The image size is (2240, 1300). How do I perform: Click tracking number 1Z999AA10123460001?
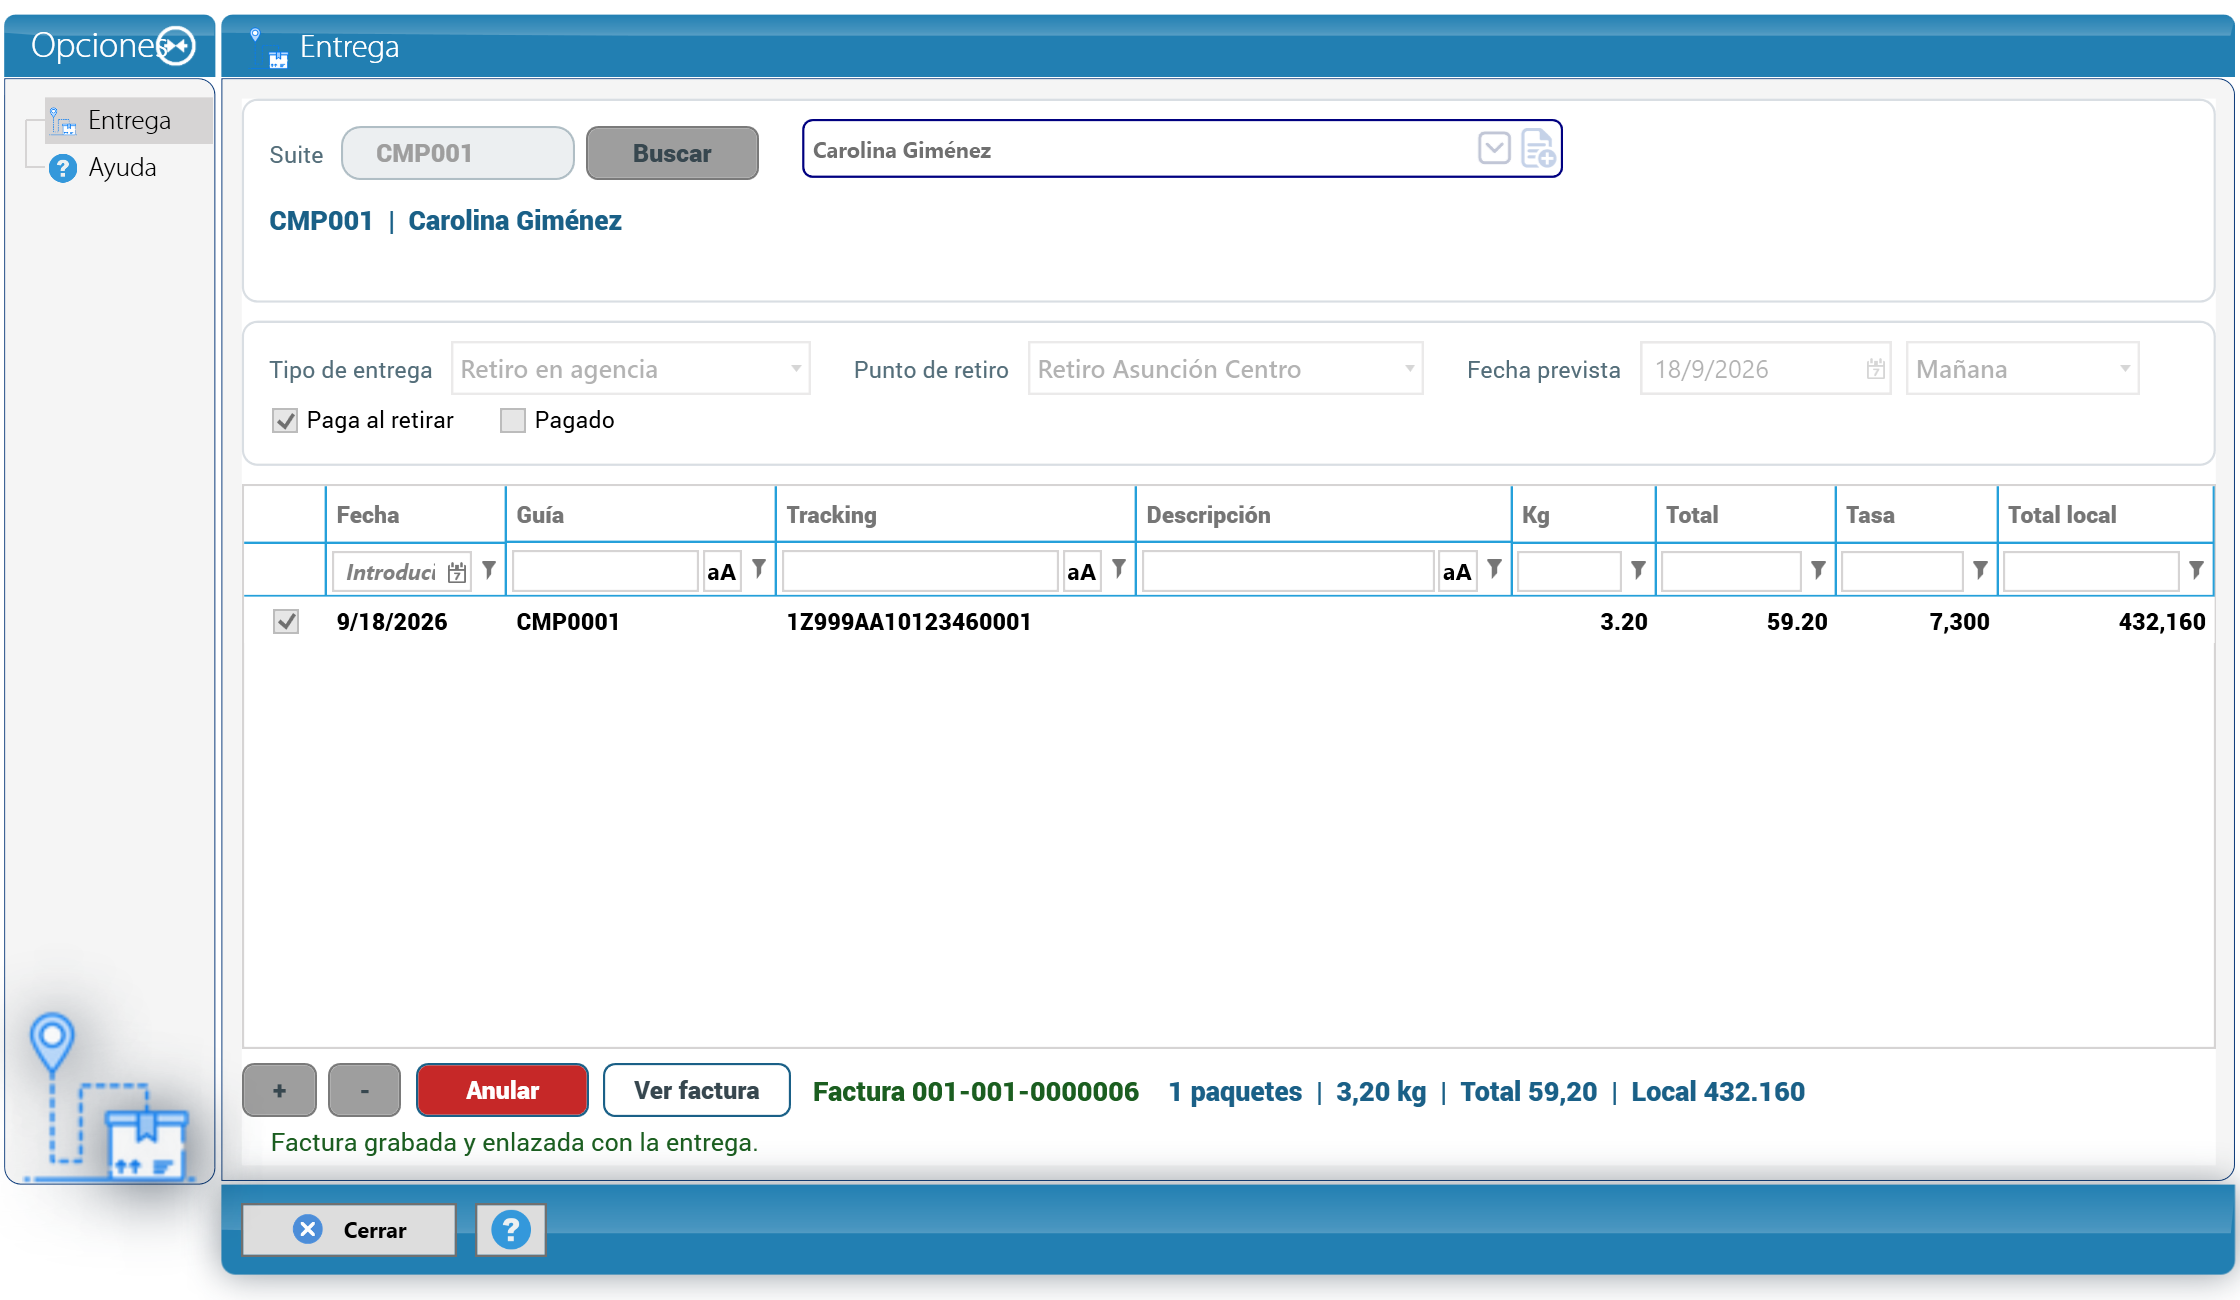(909, 622)
